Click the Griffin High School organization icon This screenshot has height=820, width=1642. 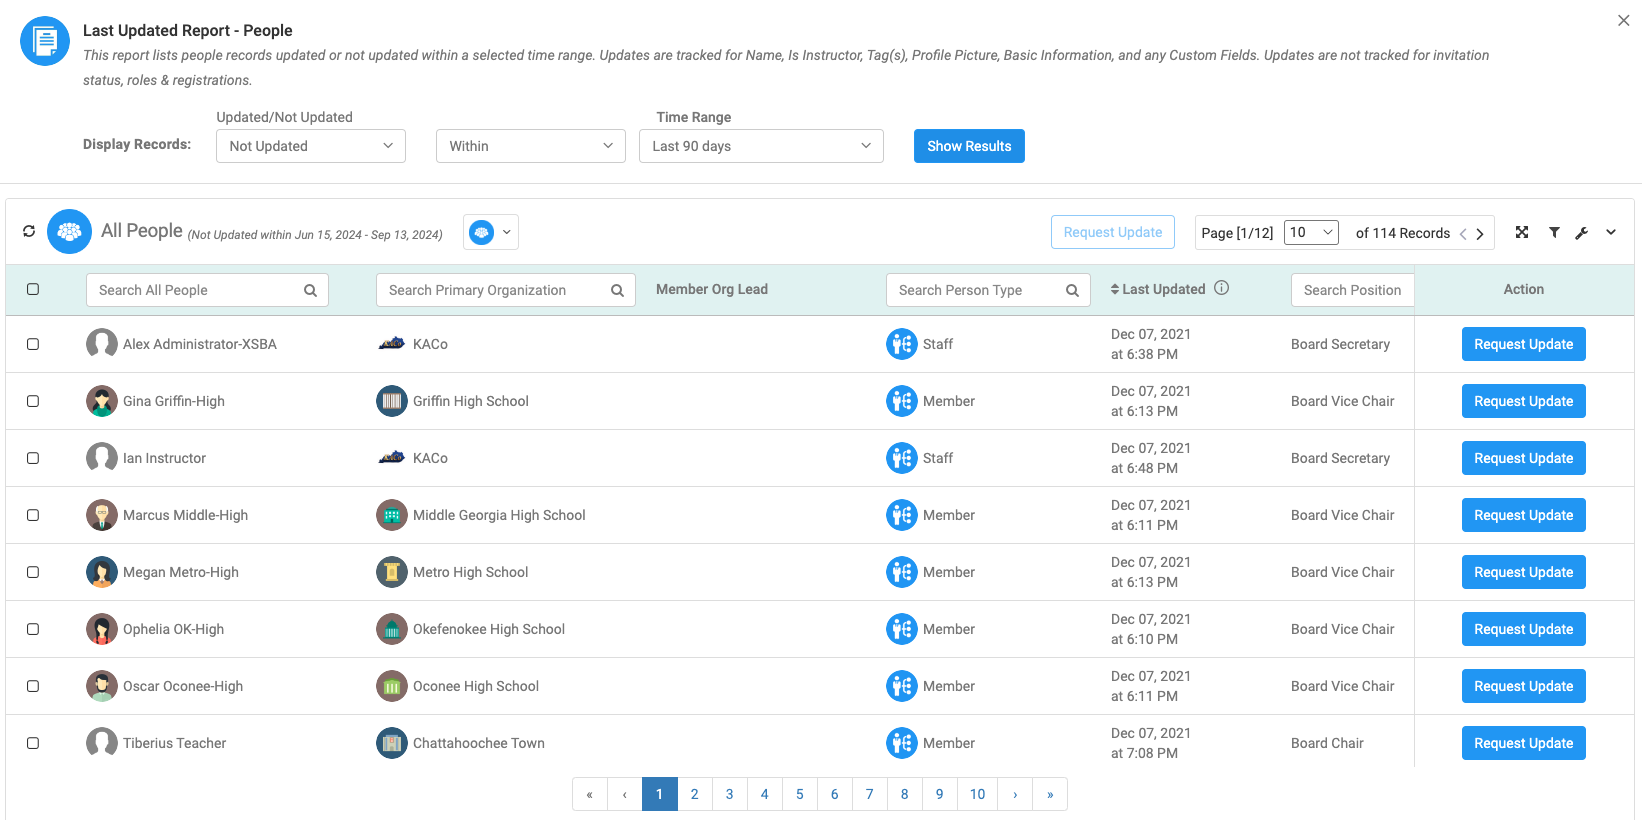(x=392, y=401)
